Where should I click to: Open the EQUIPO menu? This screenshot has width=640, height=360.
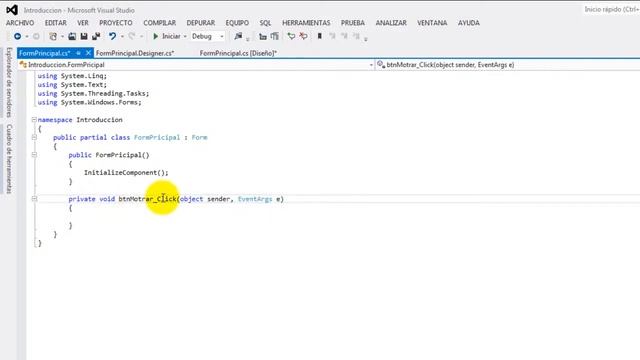tap(237, 23)
